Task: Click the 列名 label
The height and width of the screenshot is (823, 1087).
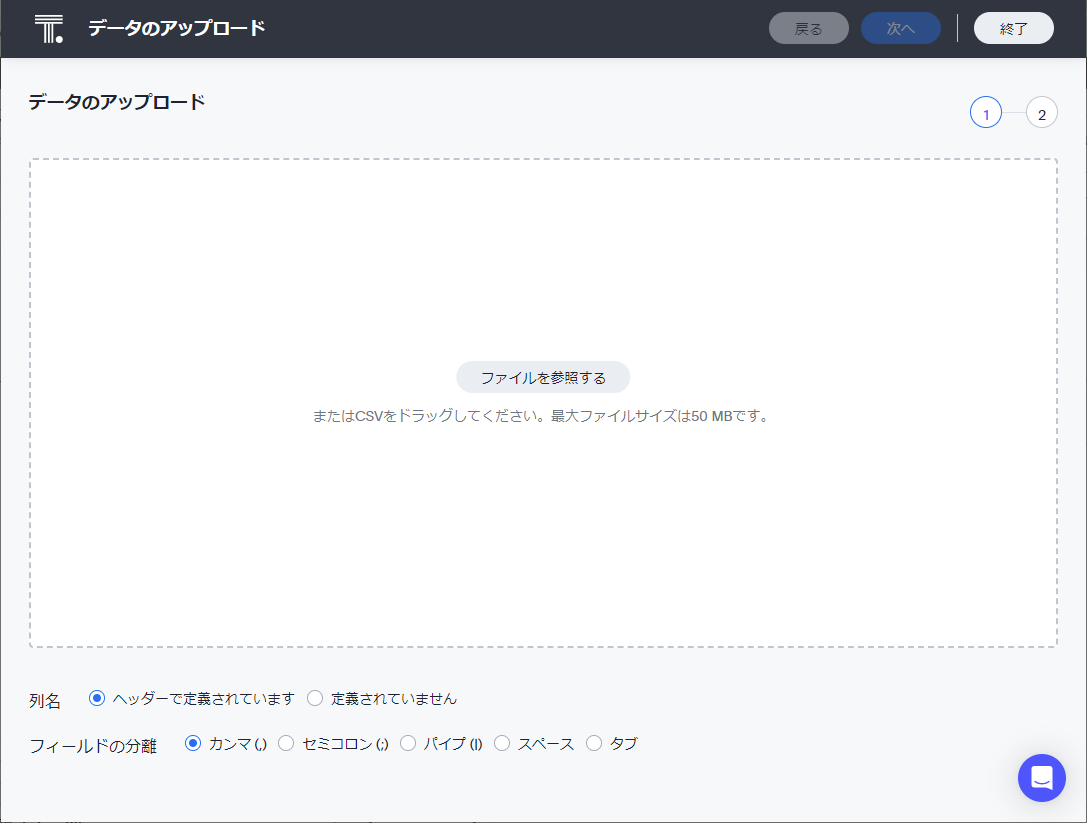Action: (x=45, y=701)
